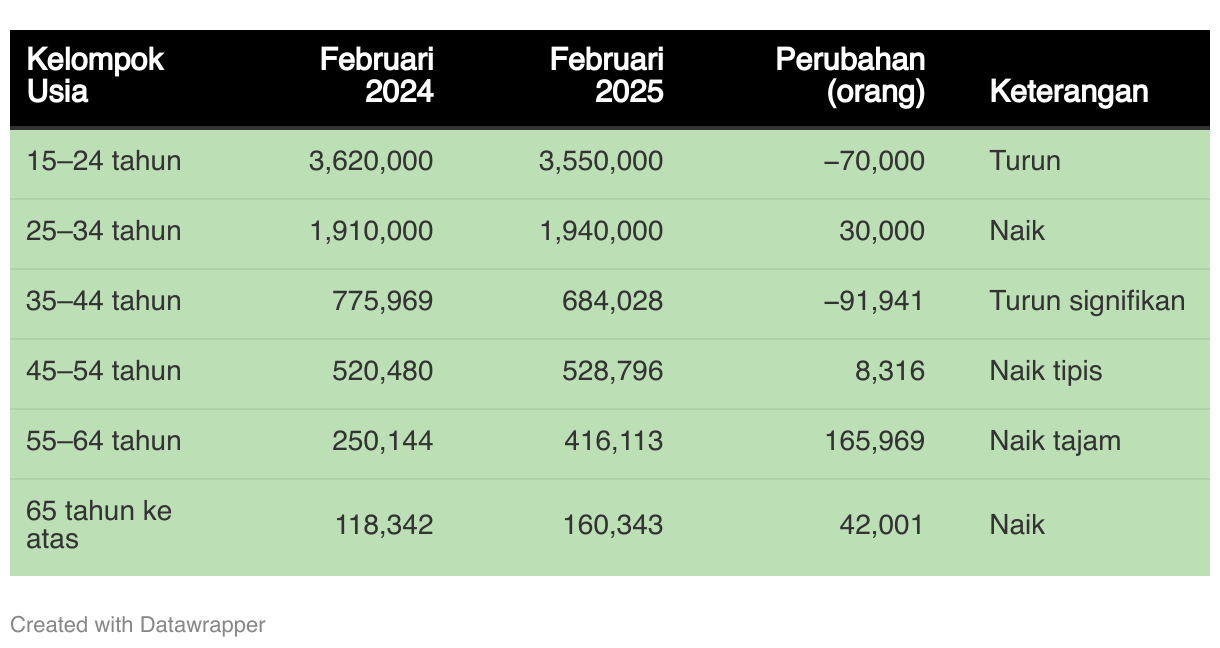Select the 55–64 tahun row label
The image size is (1220, 648).
[104, 441]
